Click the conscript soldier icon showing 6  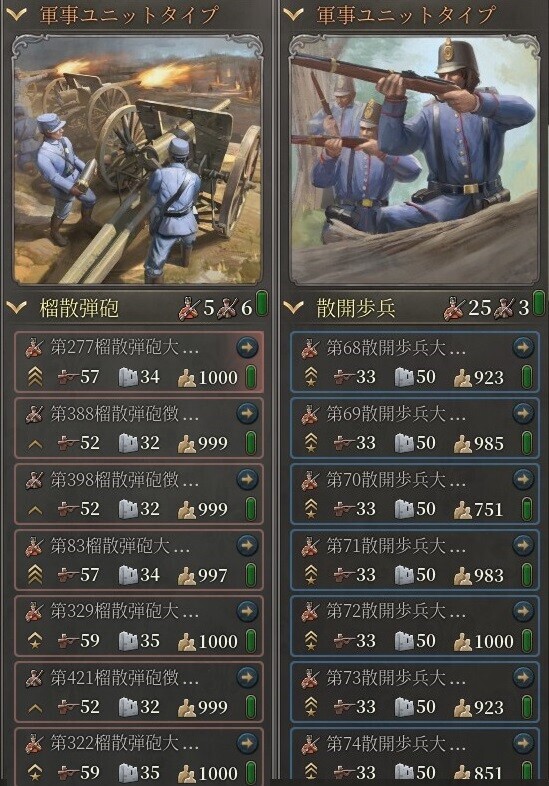(228, 308)
